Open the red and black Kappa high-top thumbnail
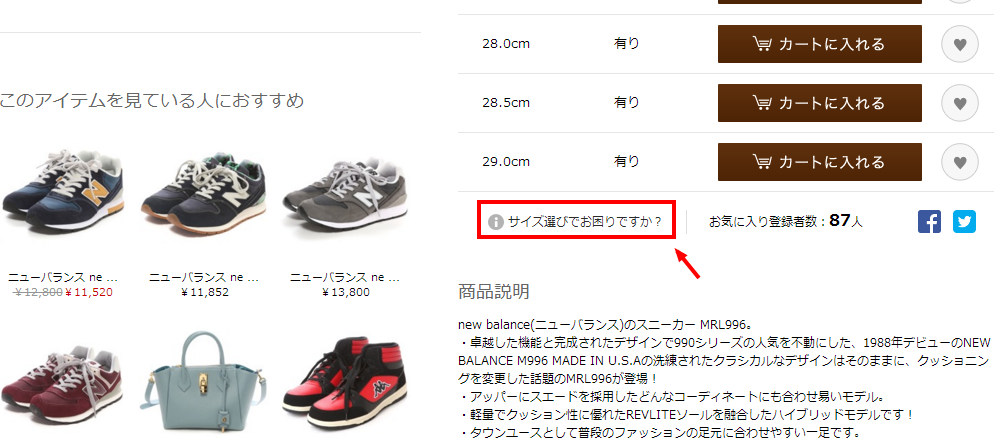The height and width of the screenshot is (445, 994). 345,382
